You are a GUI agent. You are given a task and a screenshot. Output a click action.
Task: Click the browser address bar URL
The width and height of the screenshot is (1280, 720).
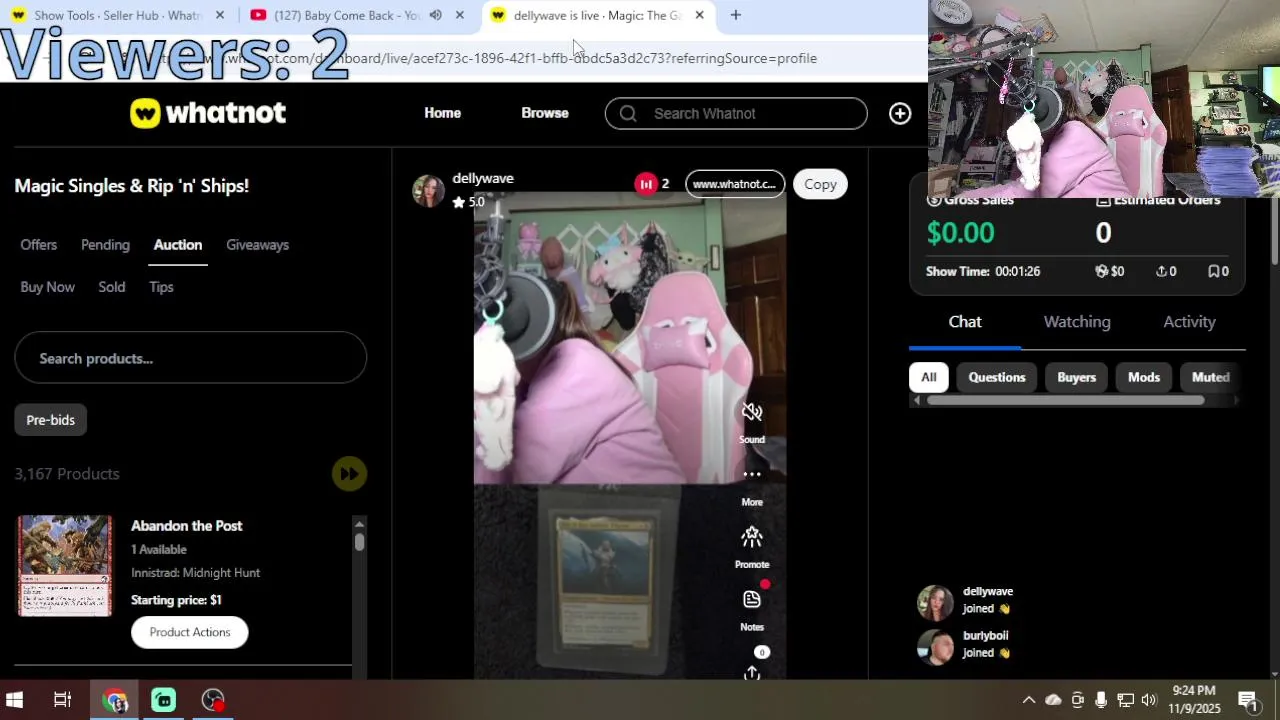click(x=490, y=58)
